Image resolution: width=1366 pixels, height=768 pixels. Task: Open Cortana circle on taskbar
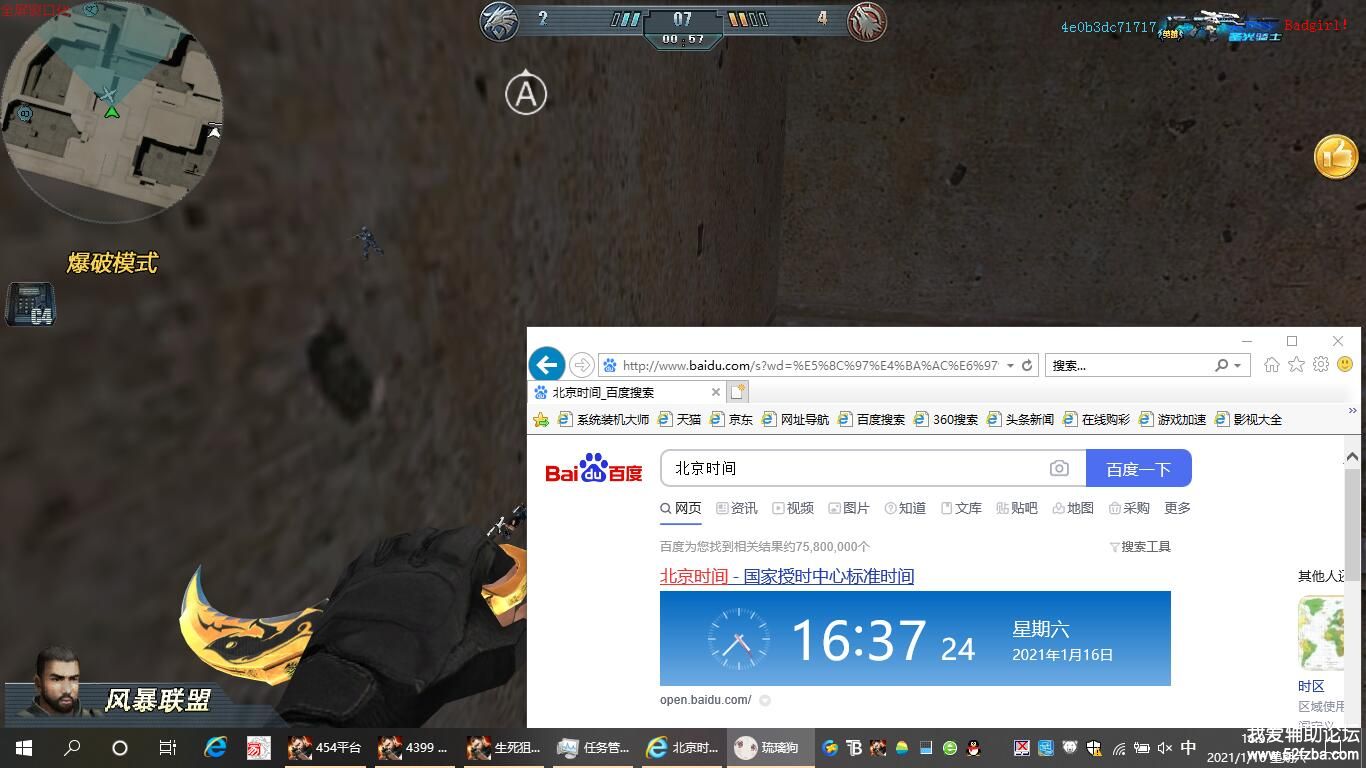click(x=120, y=747)
